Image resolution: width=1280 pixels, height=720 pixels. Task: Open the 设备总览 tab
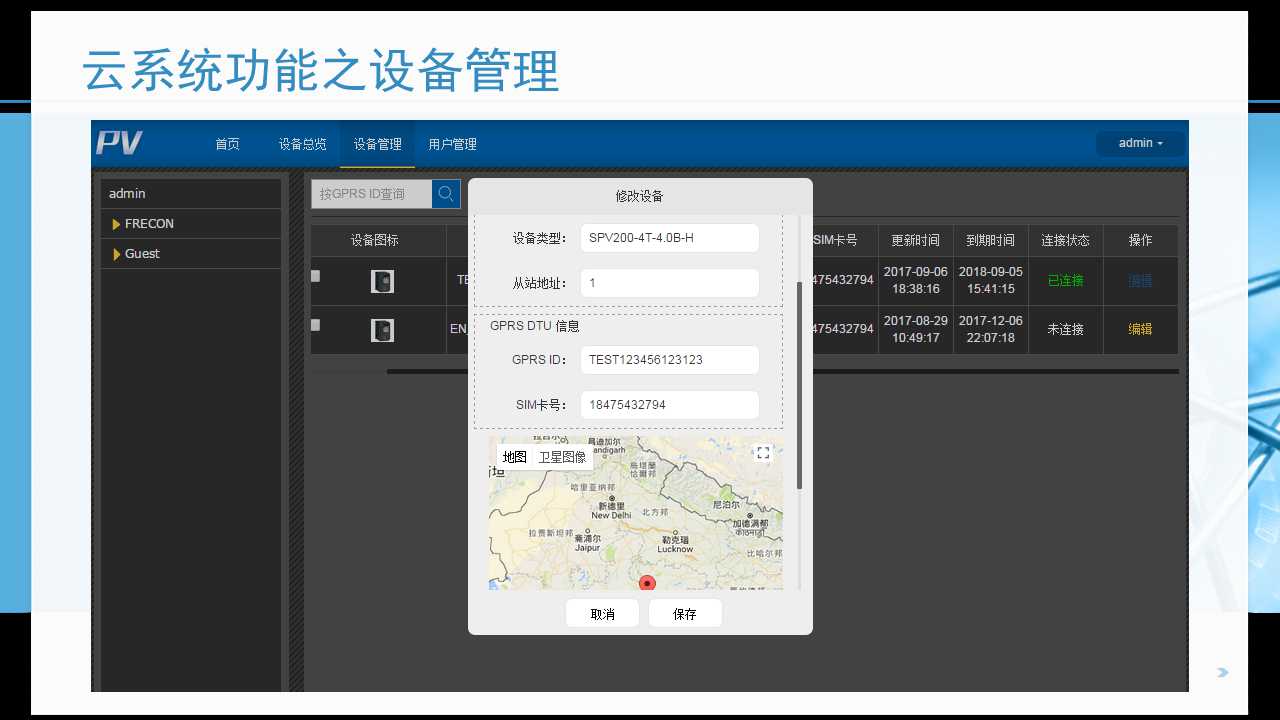pyautogui.click(x=302, y=144)
